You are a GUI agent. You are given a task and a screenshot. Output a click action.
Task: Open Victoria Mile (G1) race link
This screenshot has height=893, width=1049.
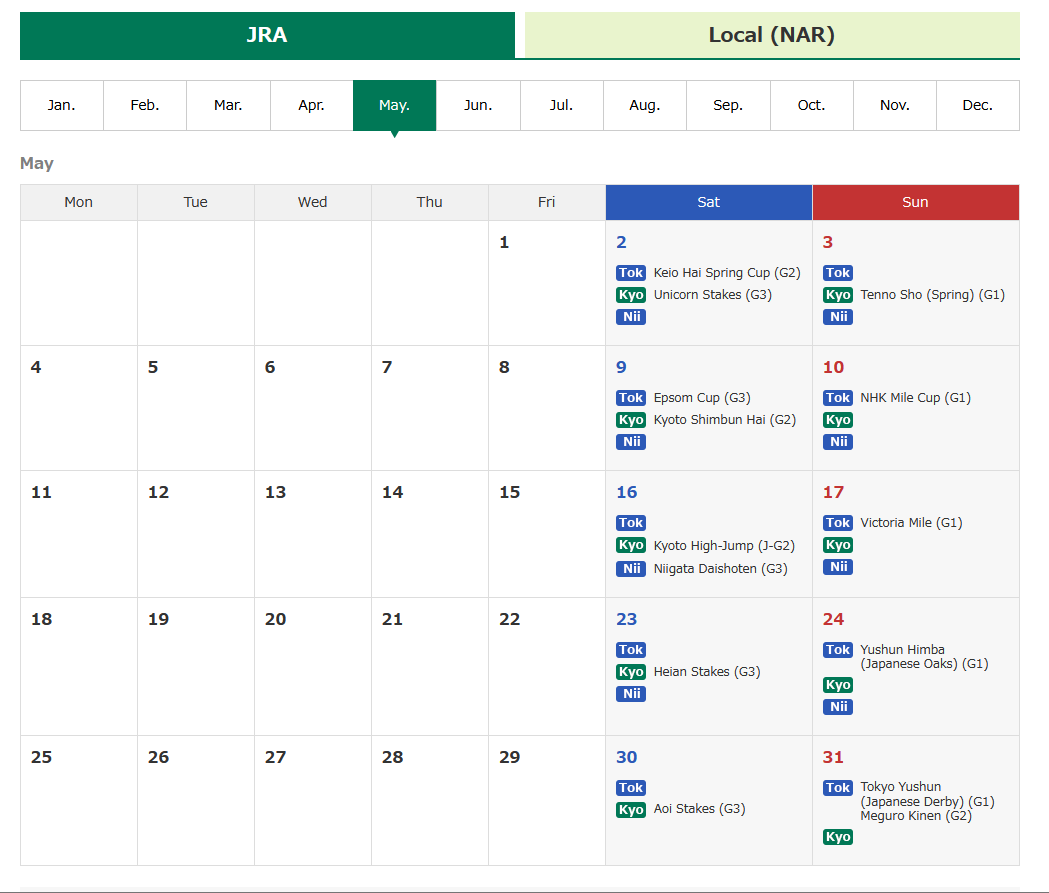pyautogui.click(x=911, y=523)
